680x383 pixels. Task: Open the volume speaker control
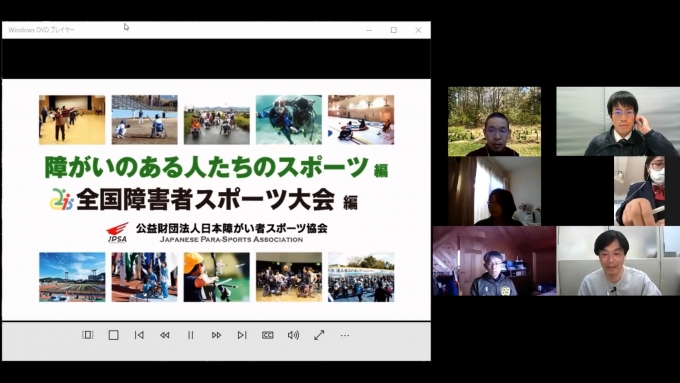(x=293, y=335)
